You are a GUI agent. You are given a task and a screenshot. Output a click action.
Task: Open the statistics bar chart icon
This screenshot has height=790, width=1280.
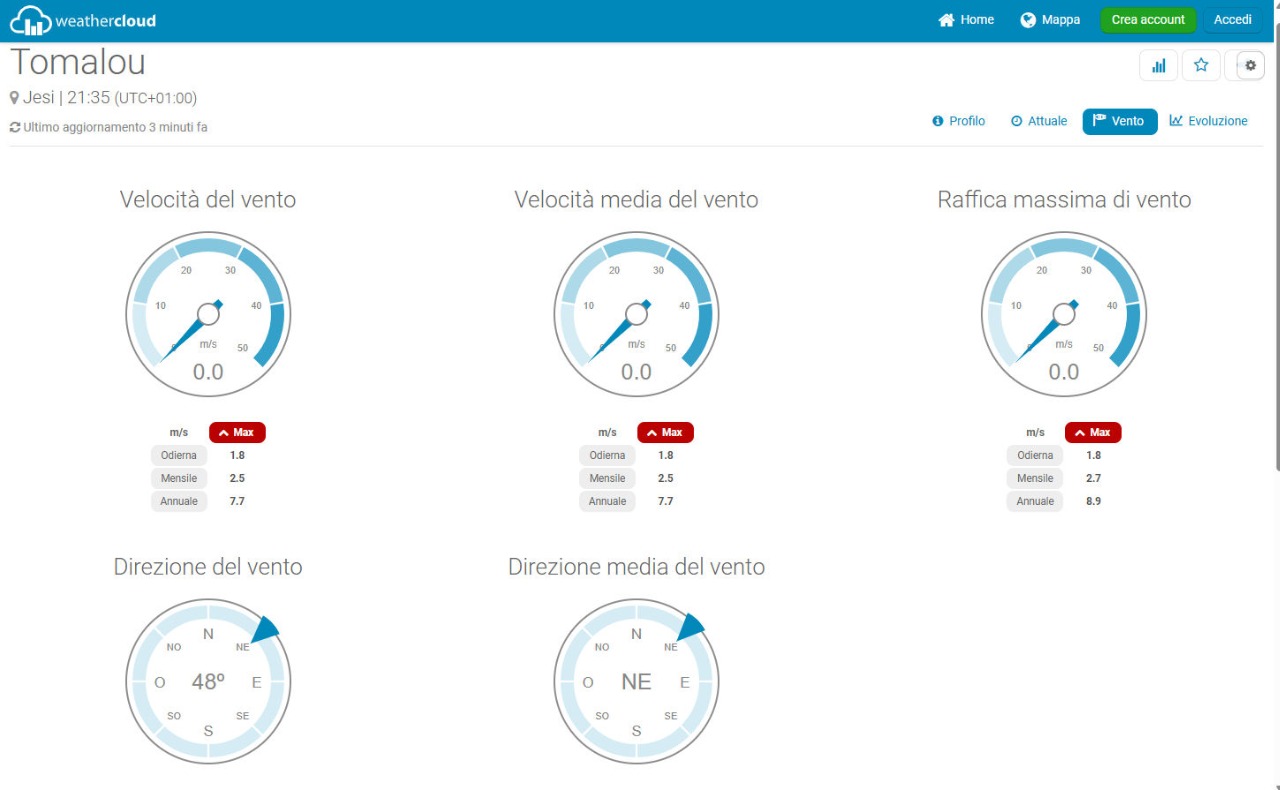(x=1158, y=66)
